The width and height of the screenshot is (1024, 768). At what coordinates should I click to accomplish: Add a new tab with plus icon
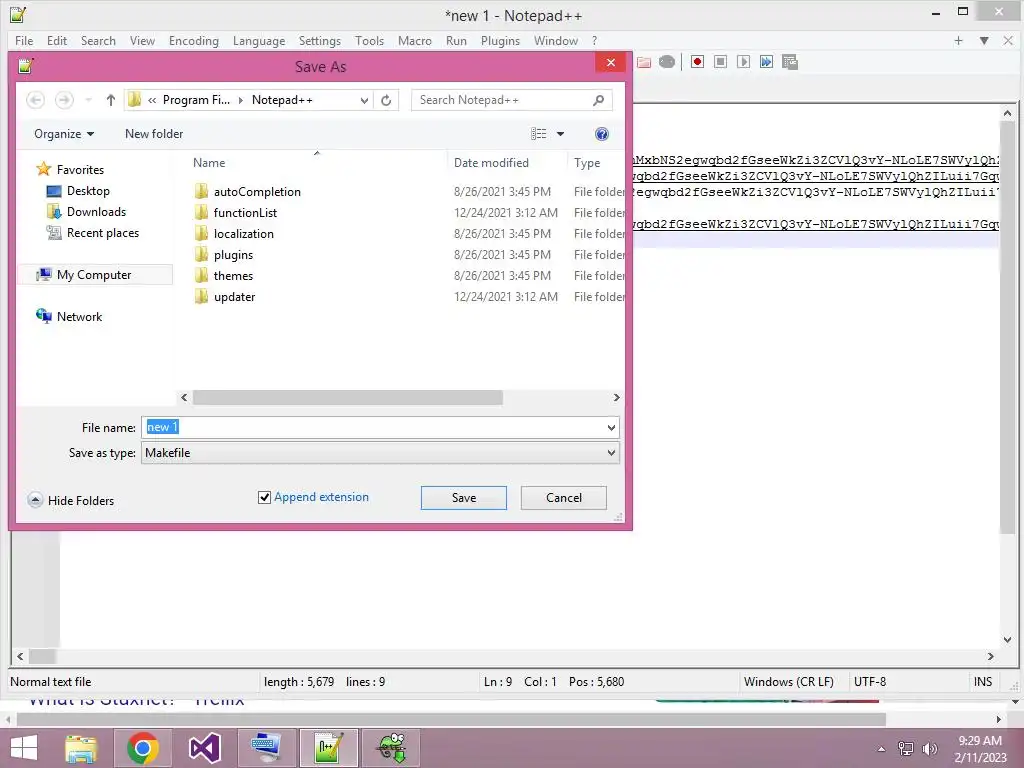[958, 40]
